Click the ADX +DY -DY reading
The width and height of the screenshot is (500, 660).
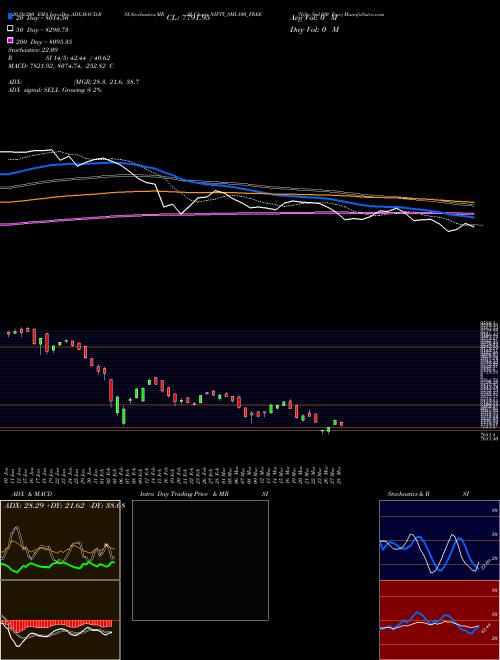64,505
